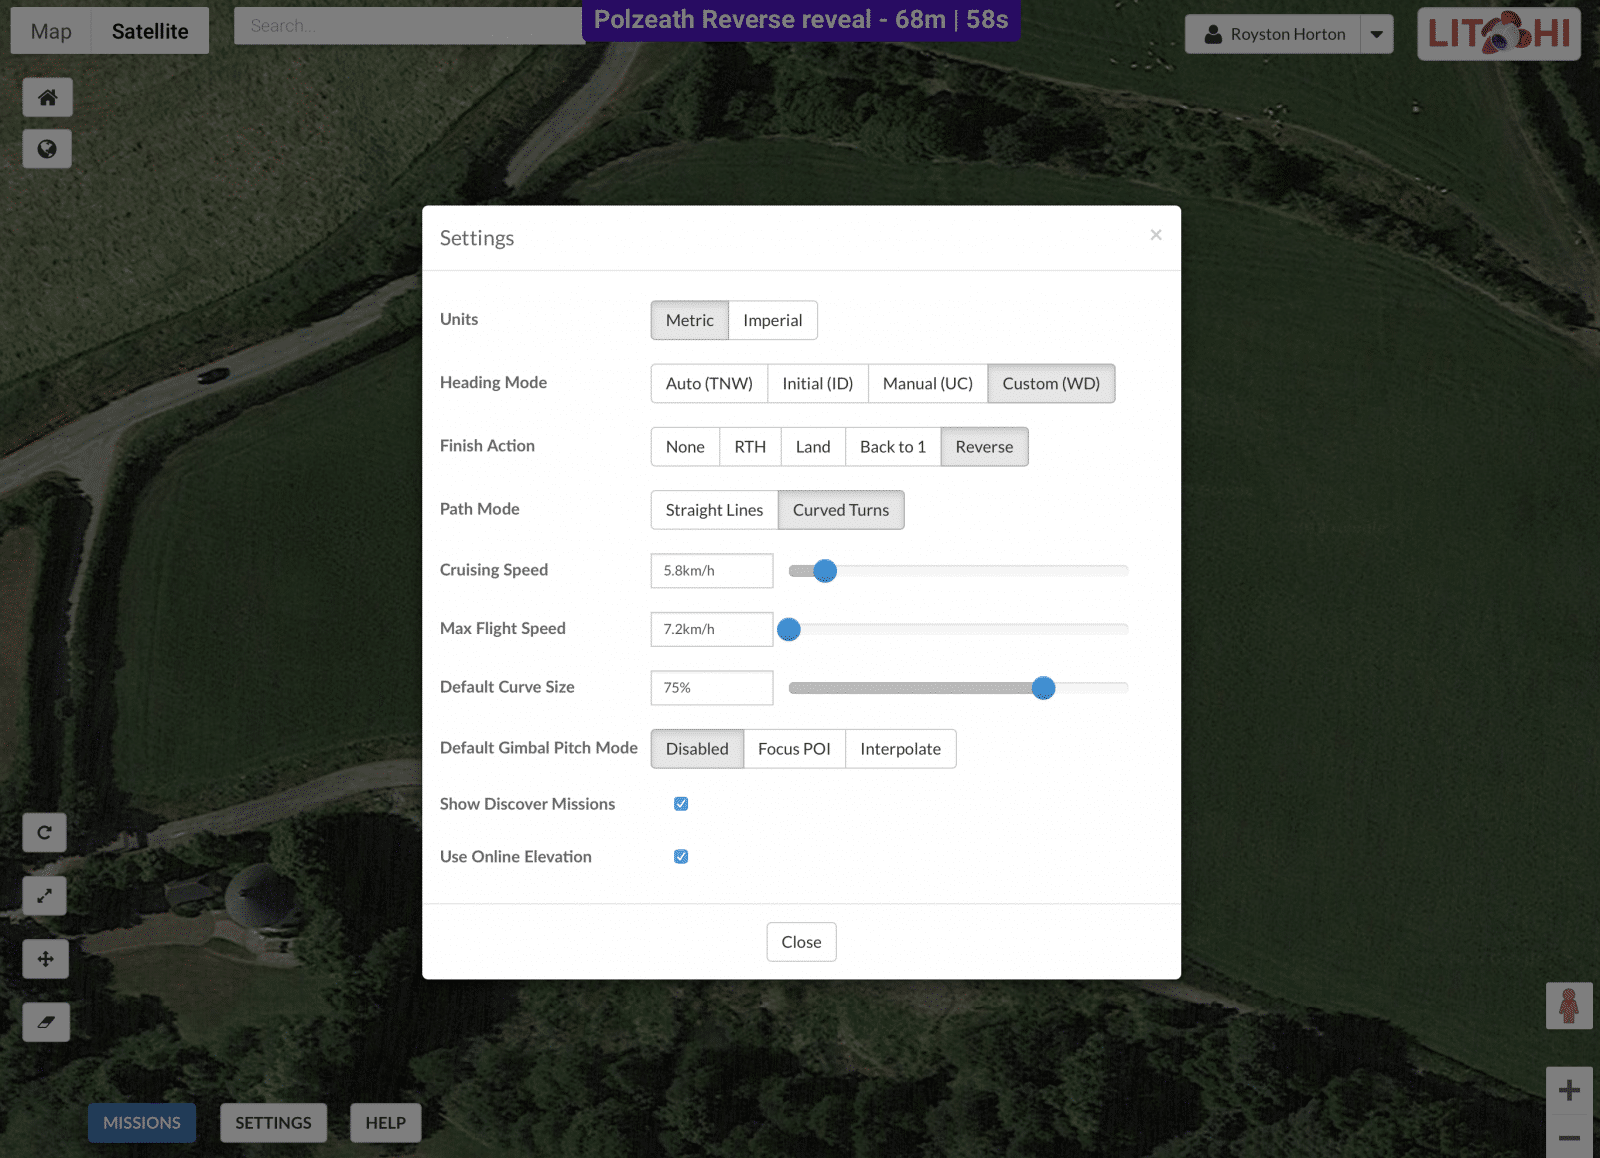Click the zoom in plus icon
1600x1158 pixels.
[1568, 1090]
